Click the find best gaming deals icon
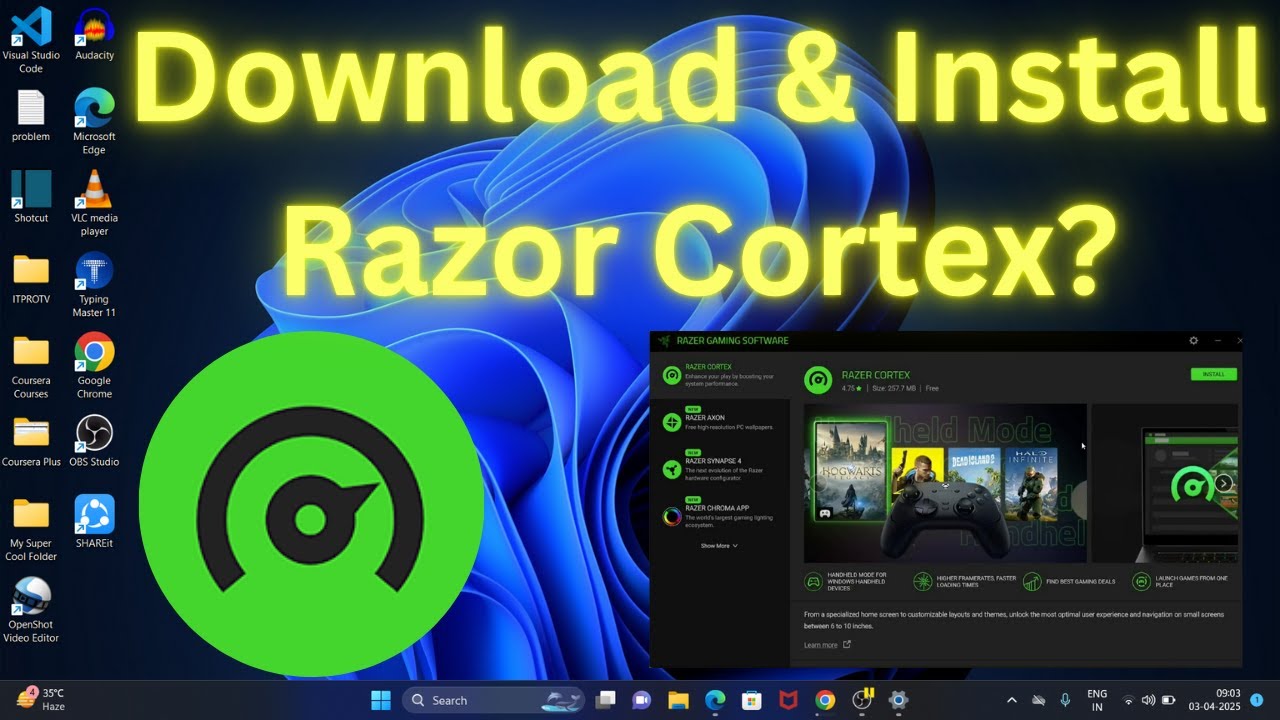 [1032, 581]
